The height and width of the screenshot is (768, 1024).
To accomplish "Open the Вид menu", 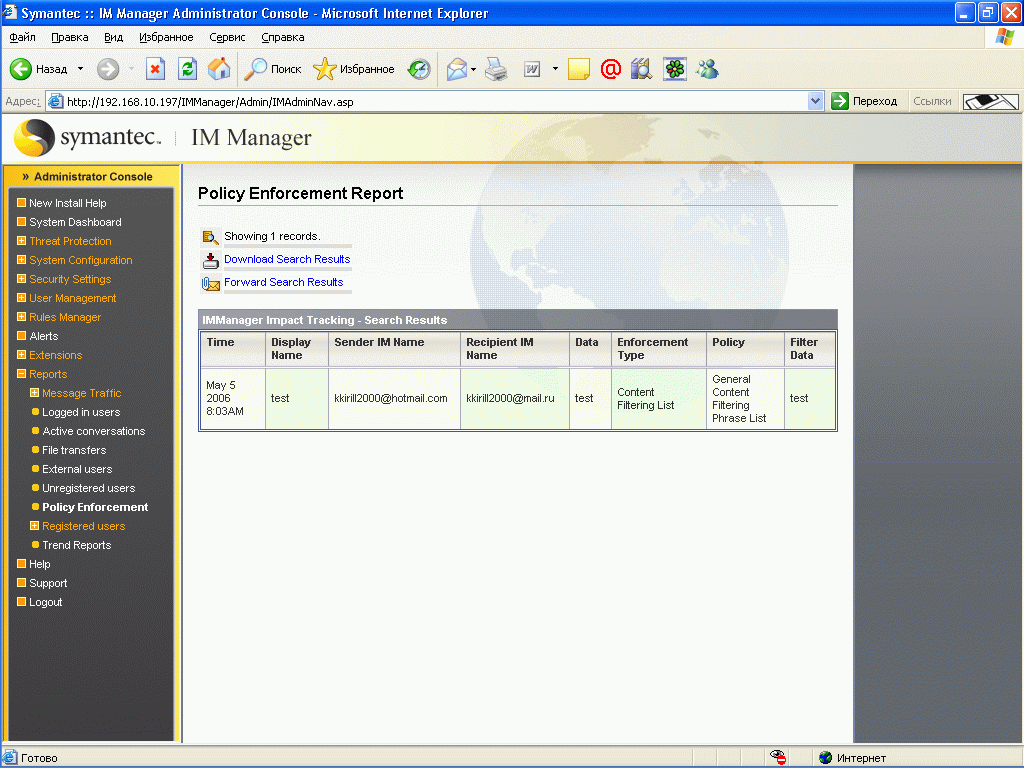I will (114, 37).
